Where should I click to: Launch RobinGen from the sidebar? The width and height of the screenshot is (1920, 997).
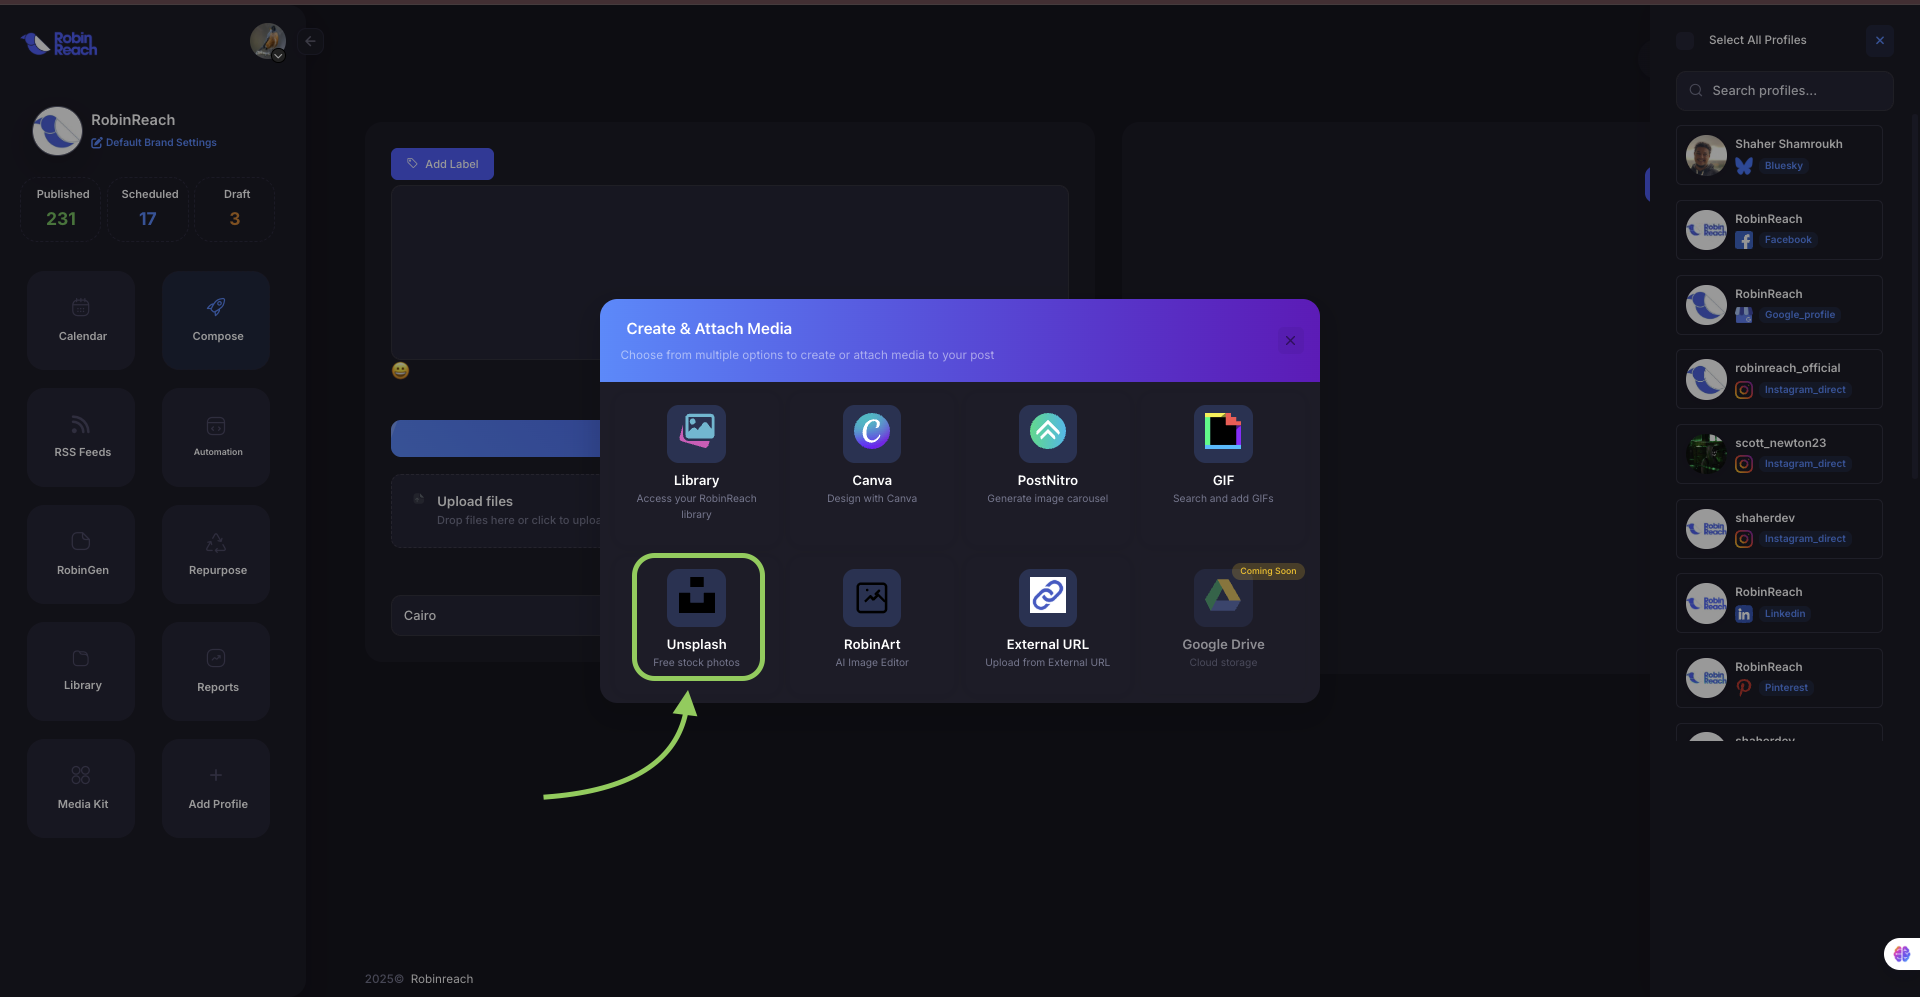(81, 554)
